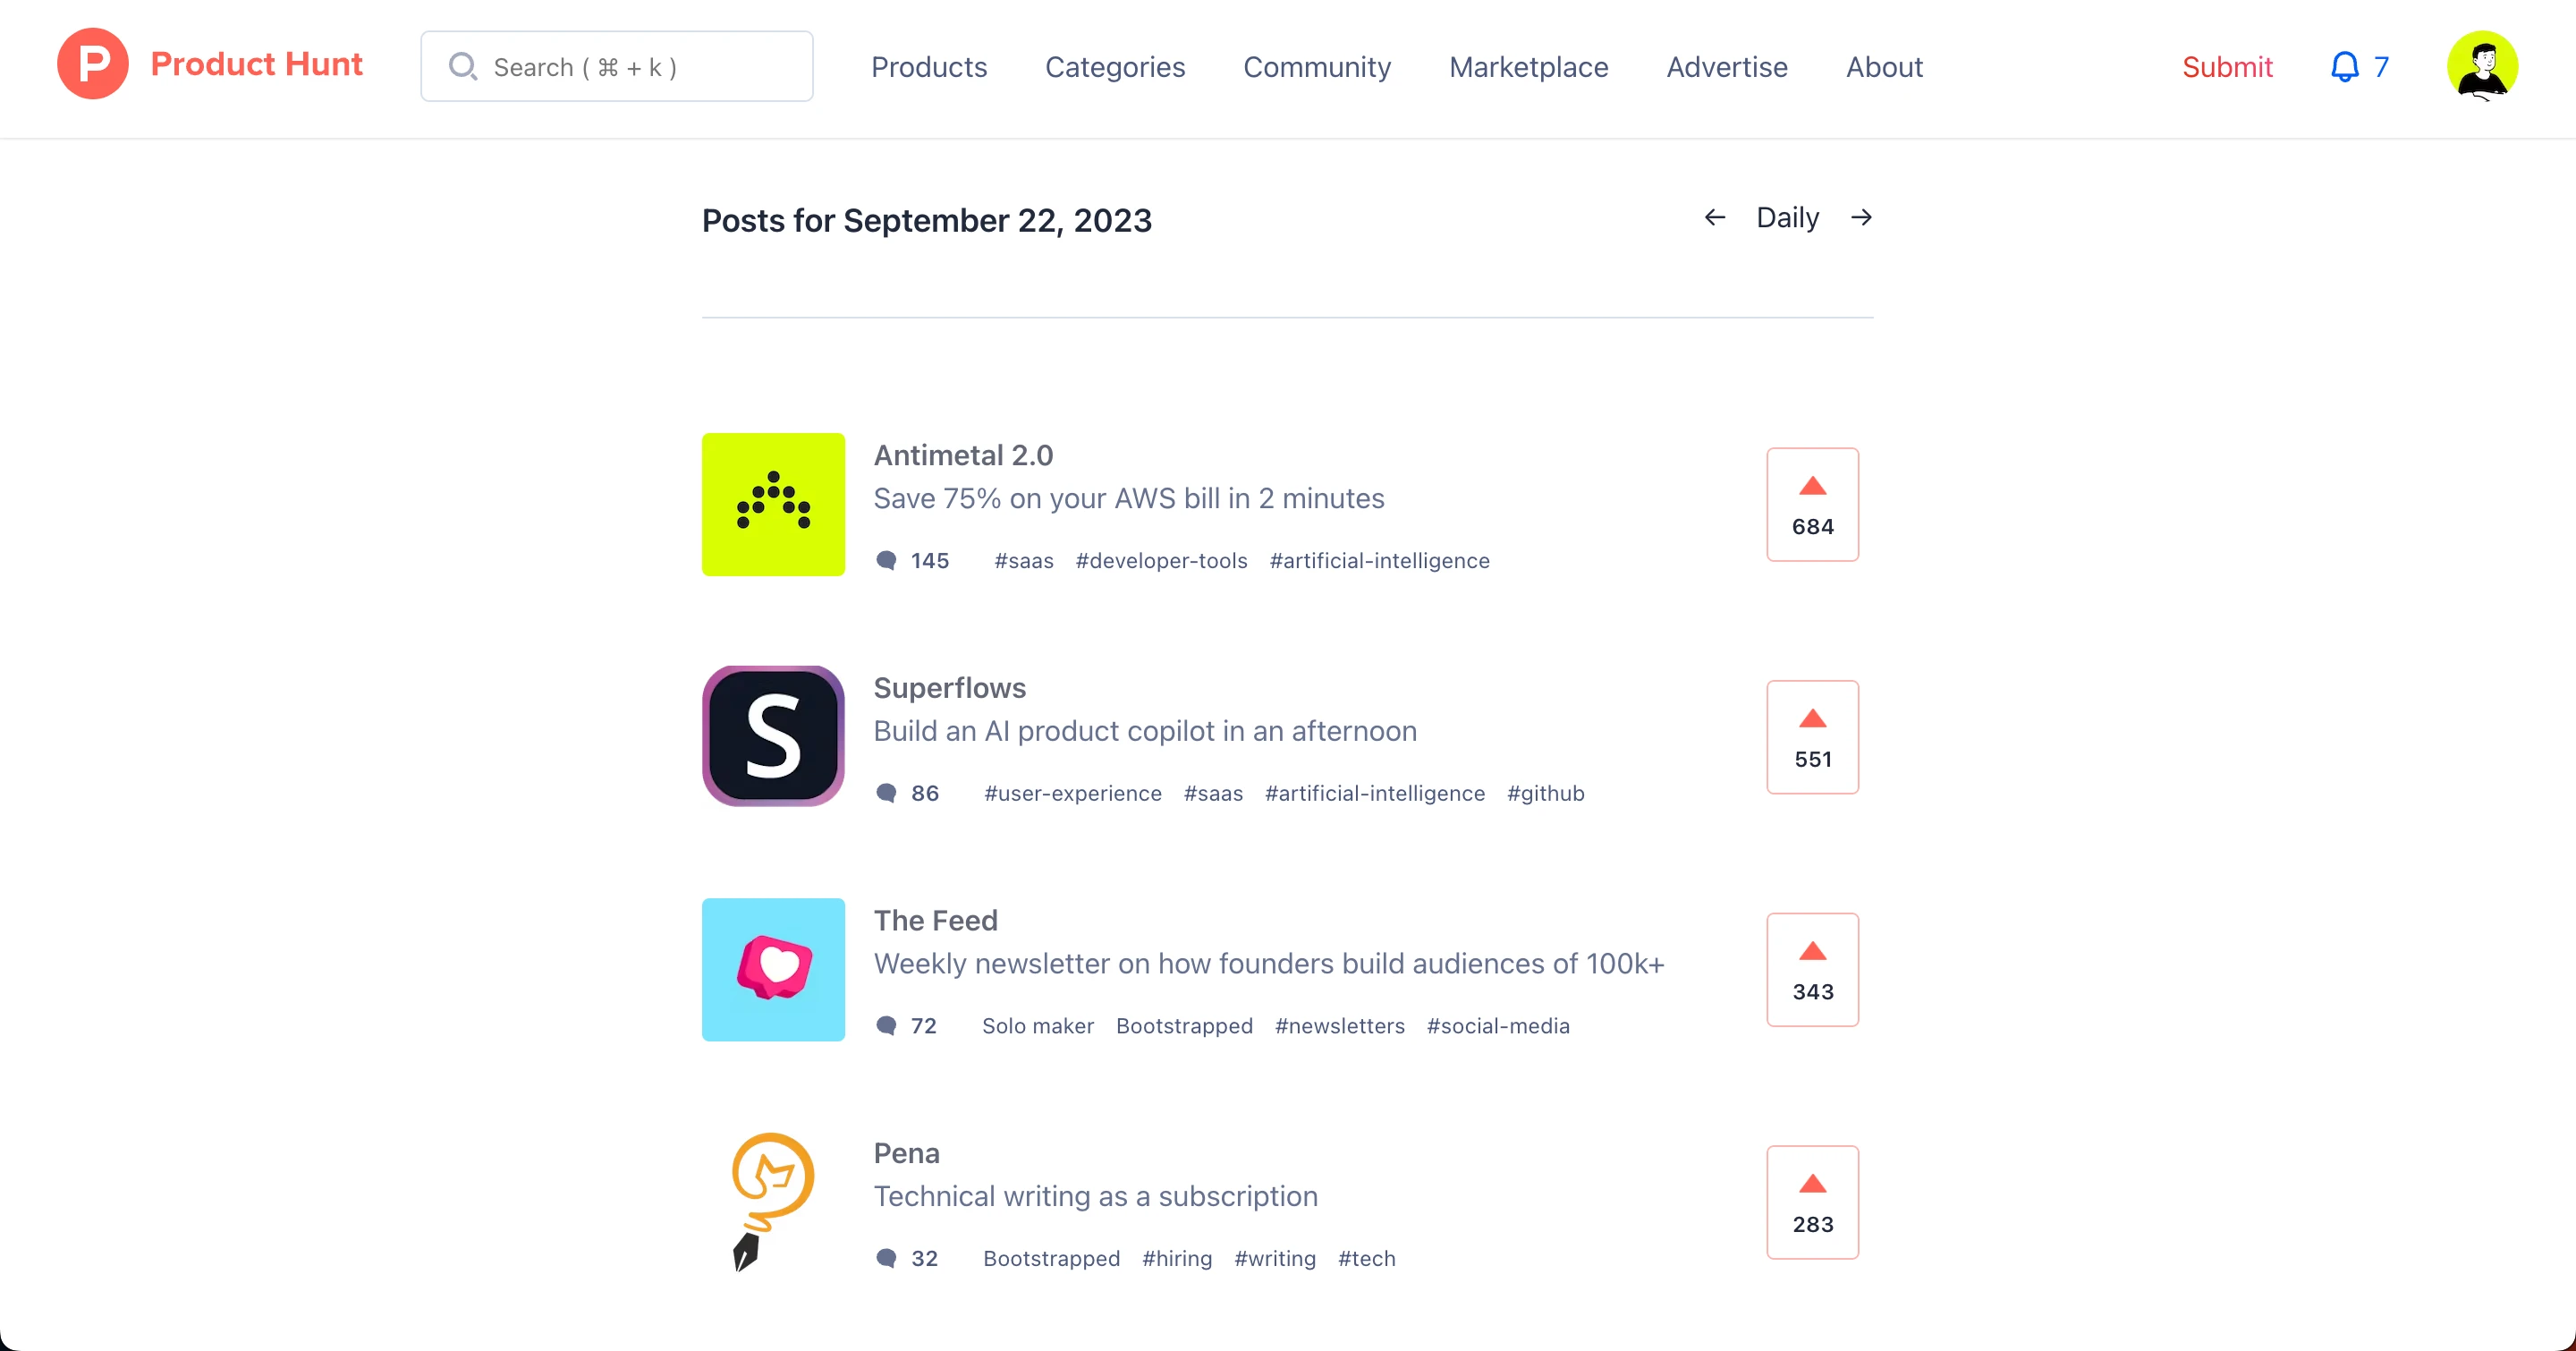Go to previous day with left arrow
This screenshot has width=2576, height=1351.
click(x=1714, y=218)
